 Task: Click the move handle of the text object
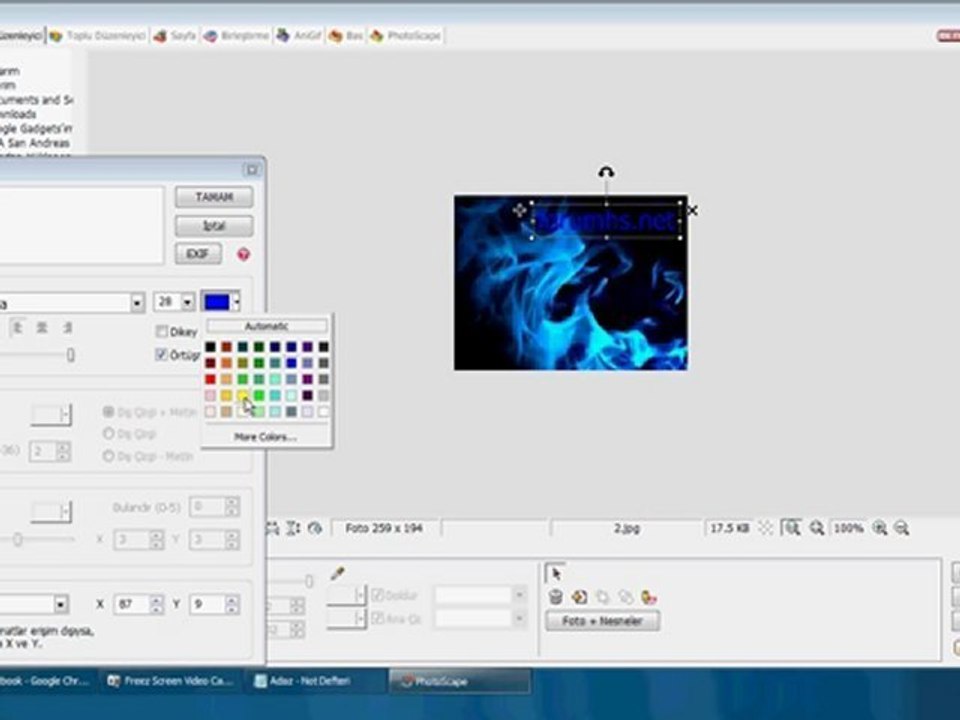(x=519, y=211)
